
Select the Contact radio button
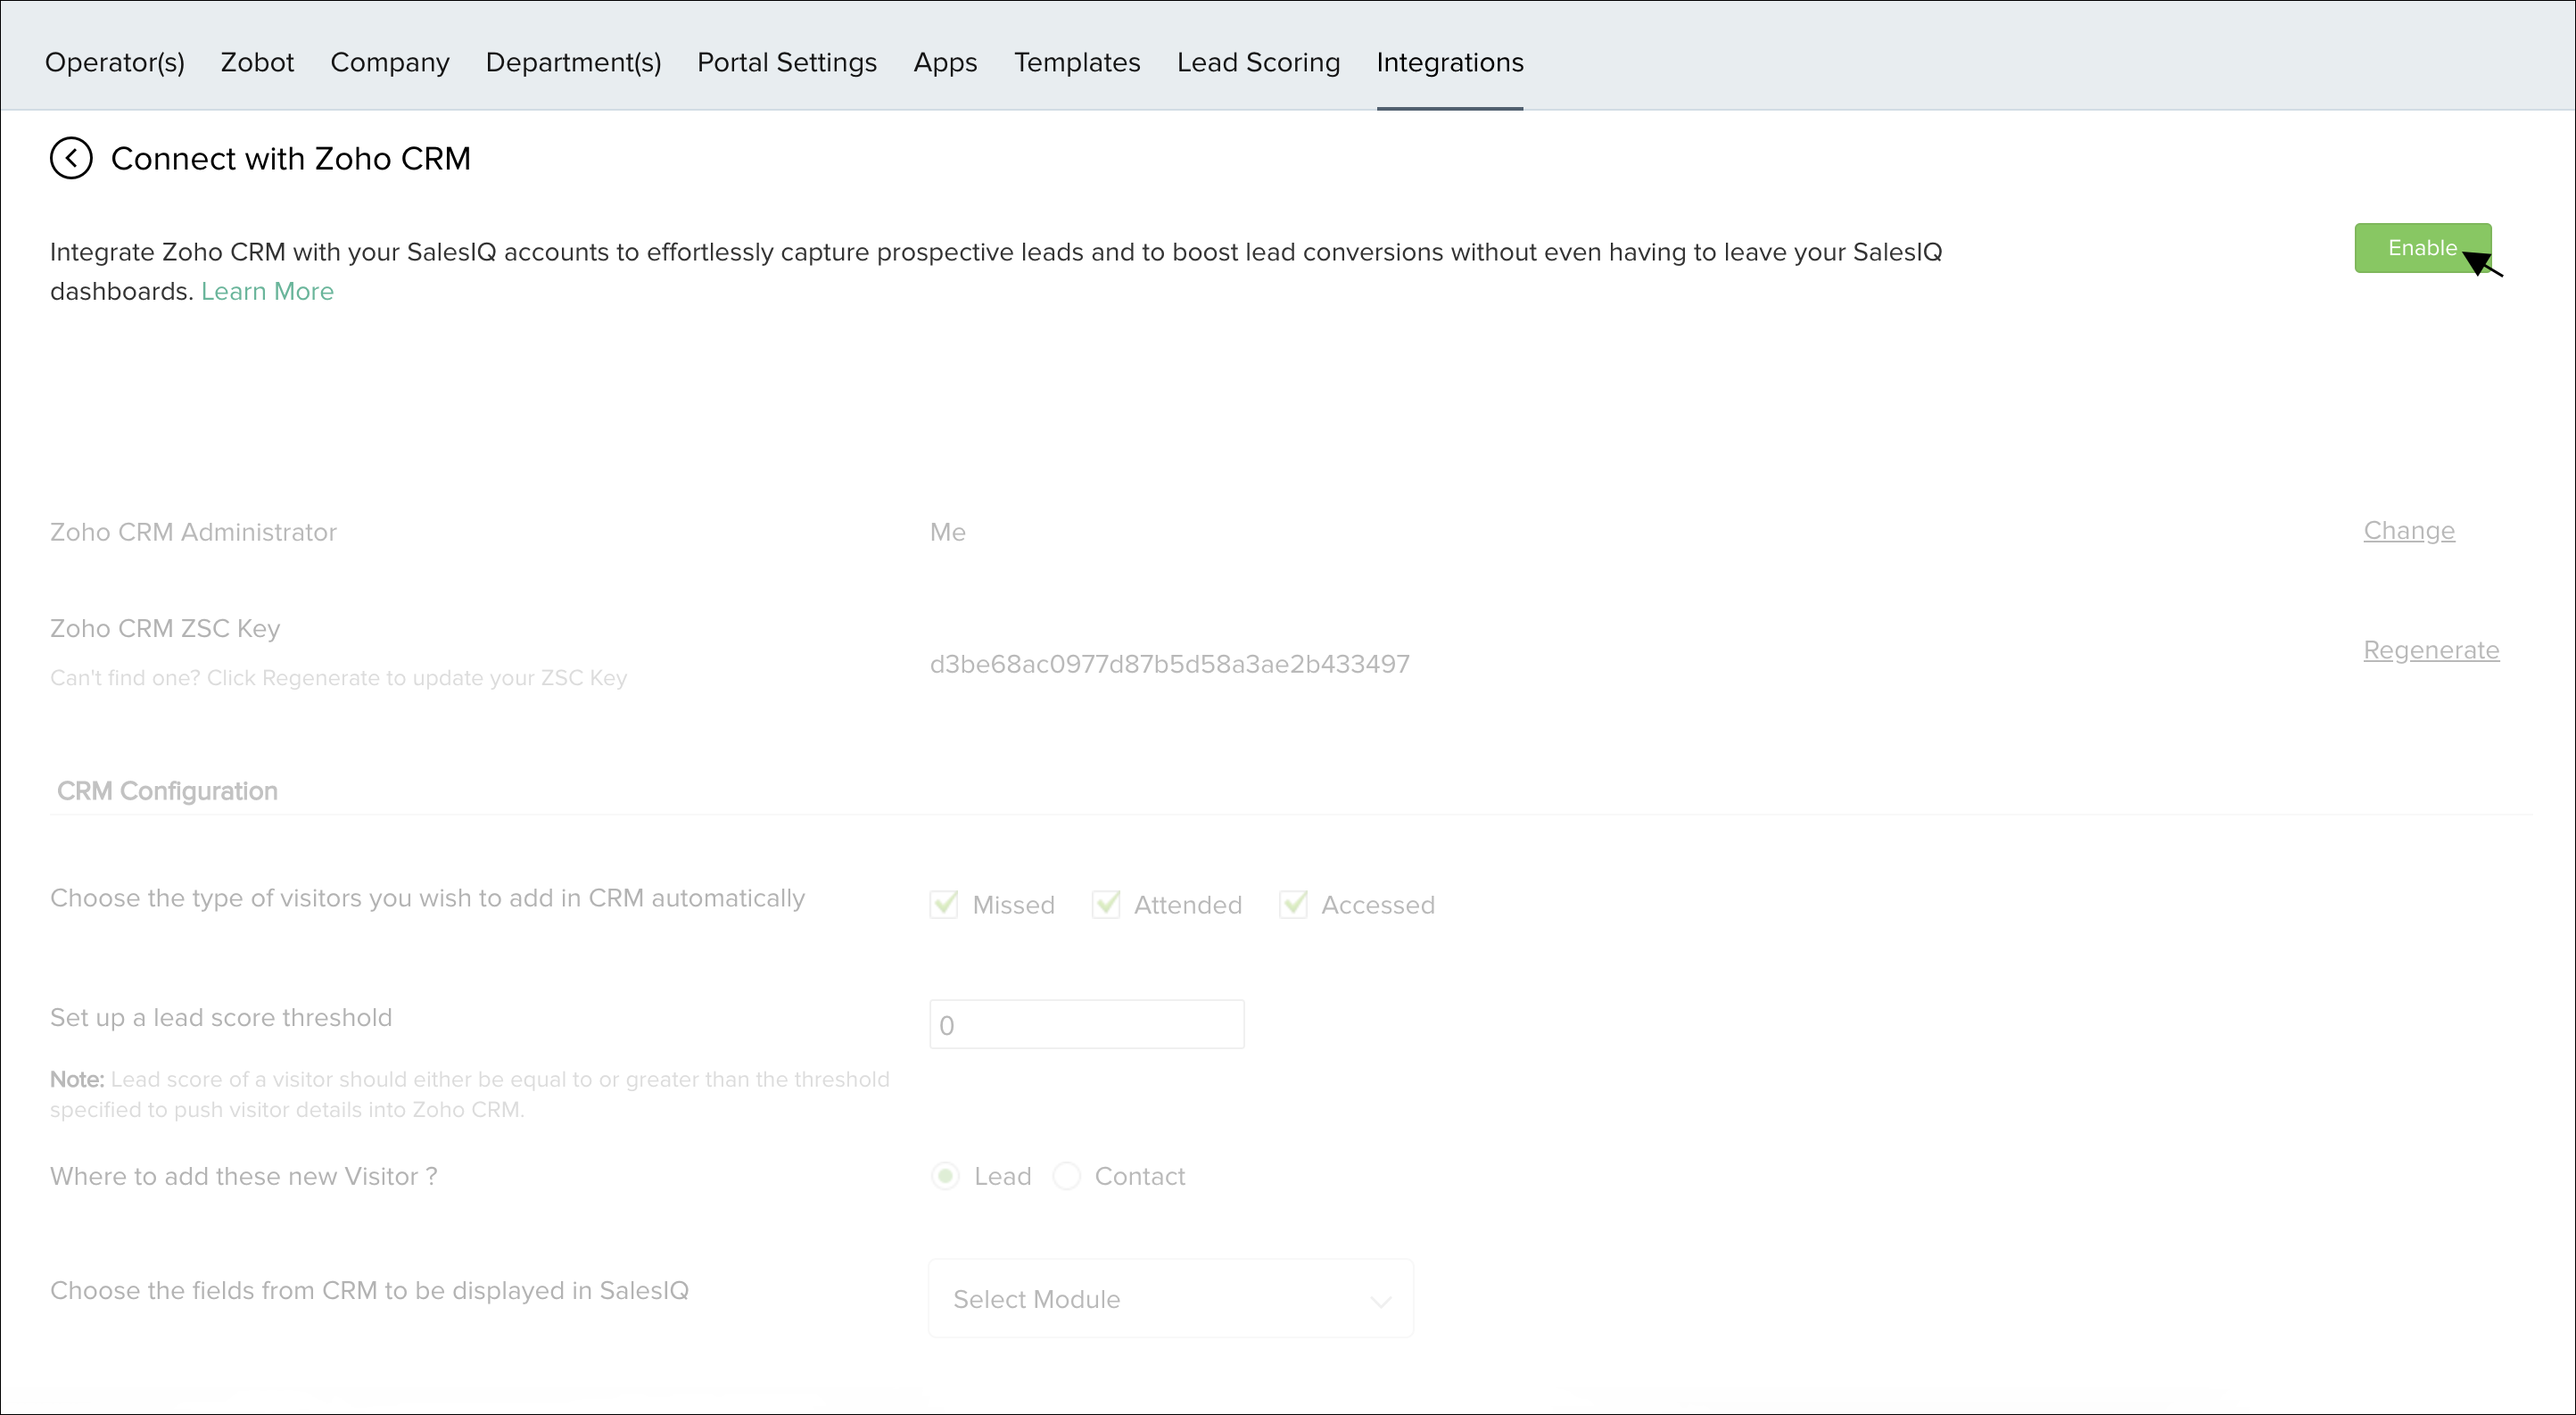1067,1176
